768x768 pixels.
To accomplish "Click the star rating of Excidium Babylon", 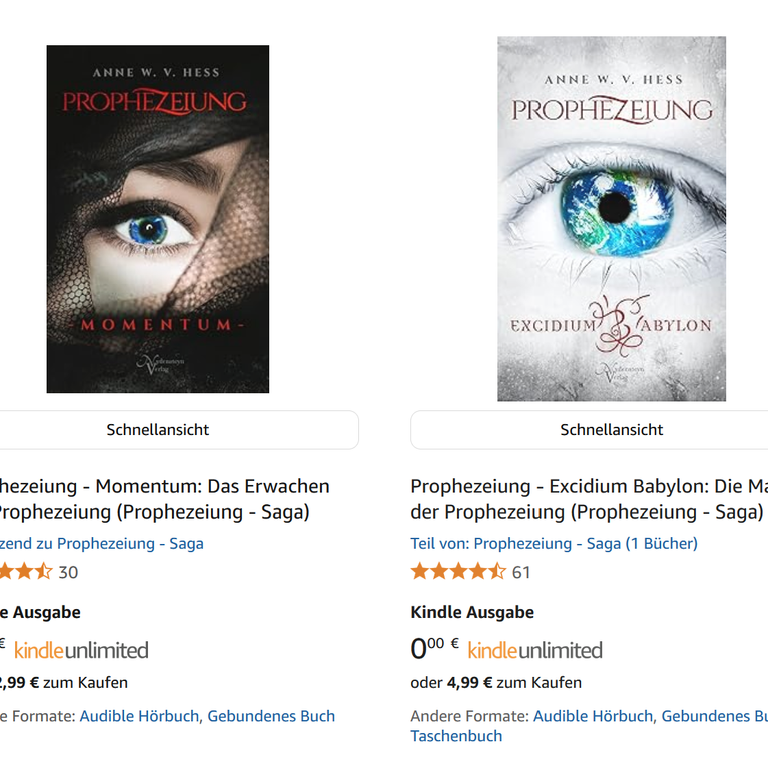I will click(458, 572).
